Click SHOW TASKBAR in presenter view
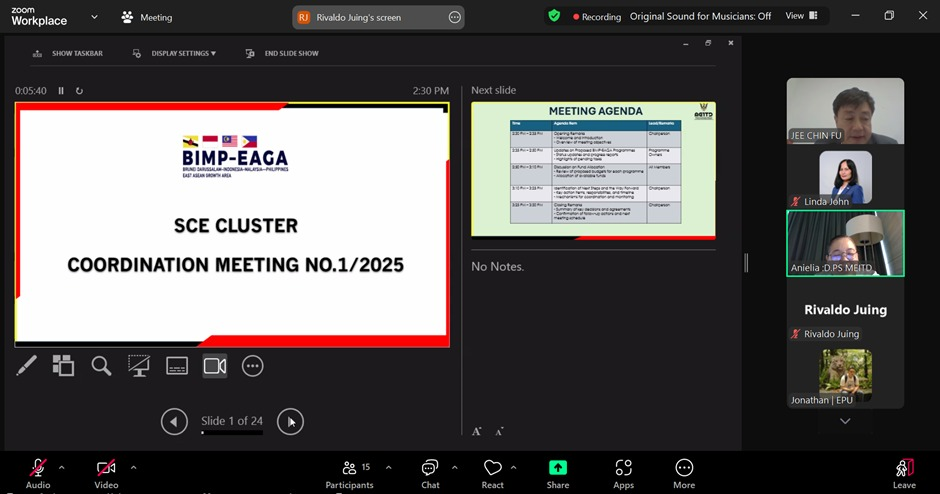Viewport: 940px width, 494px height. click(68, 53)
